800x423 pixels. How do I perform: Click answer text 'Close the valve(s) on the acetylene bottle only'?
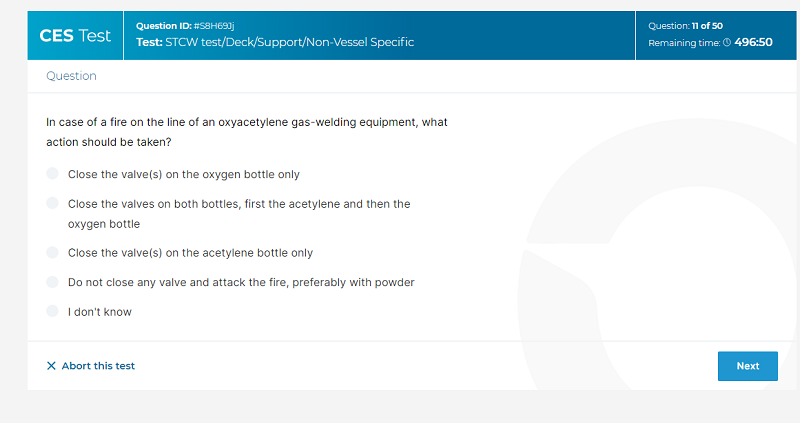pyautogui.click(x=190, y=253)
